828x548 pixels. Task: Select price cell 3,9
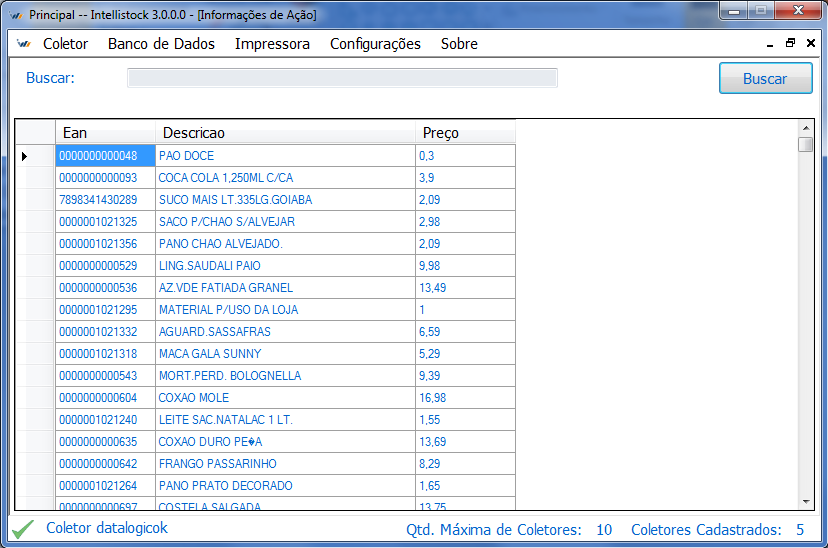(x=465, y=178)
